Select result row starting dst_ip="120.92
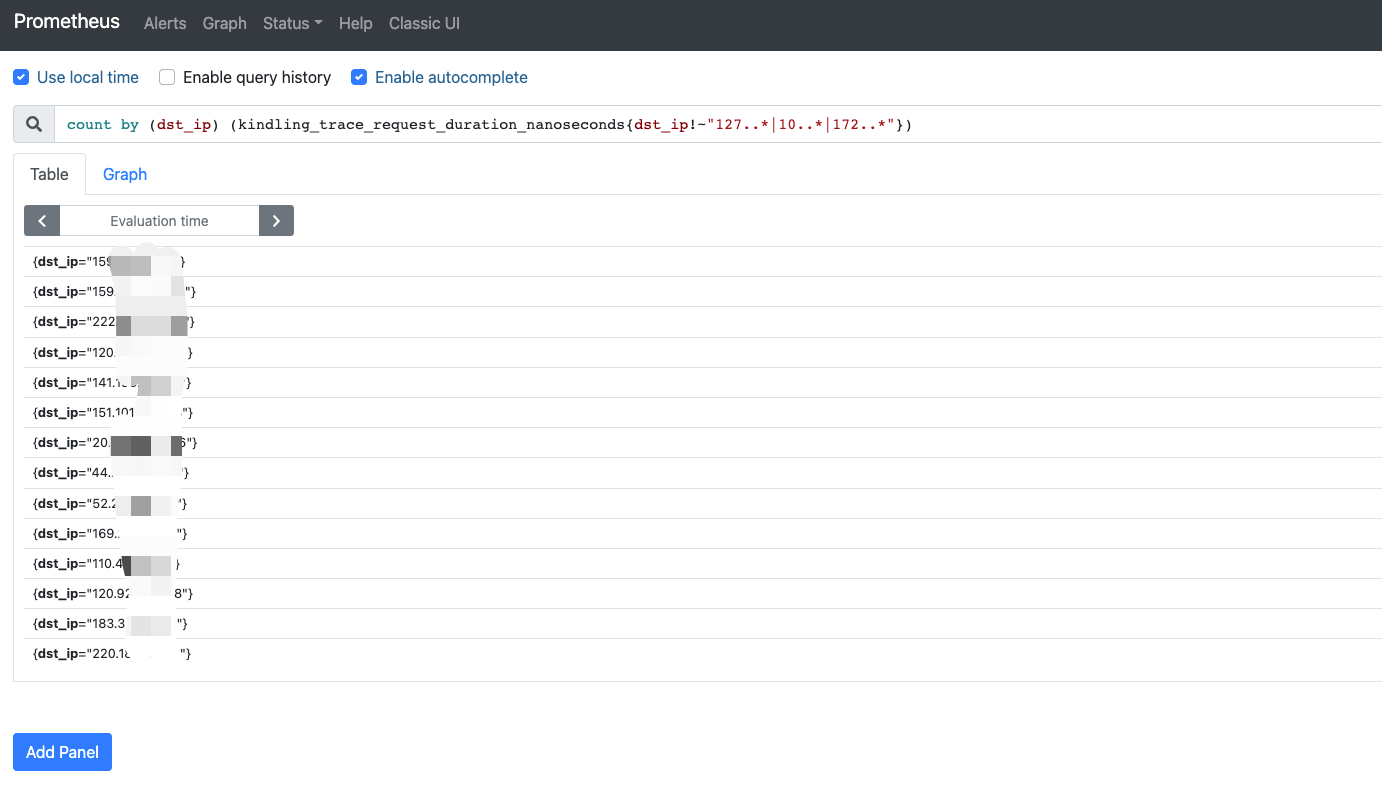1382x792 pixels. click(x=703, y=593)
